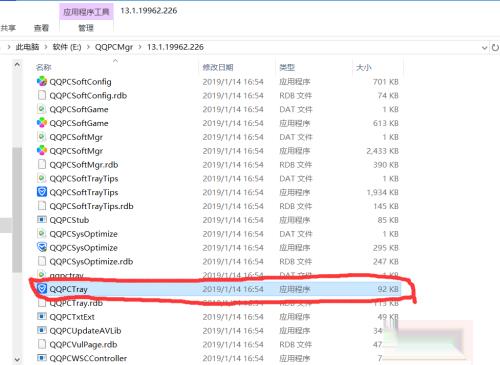Select the QQPCTray application file name
Screen dimensions: 500x365
pyautogui.click(x=68, y=289)
